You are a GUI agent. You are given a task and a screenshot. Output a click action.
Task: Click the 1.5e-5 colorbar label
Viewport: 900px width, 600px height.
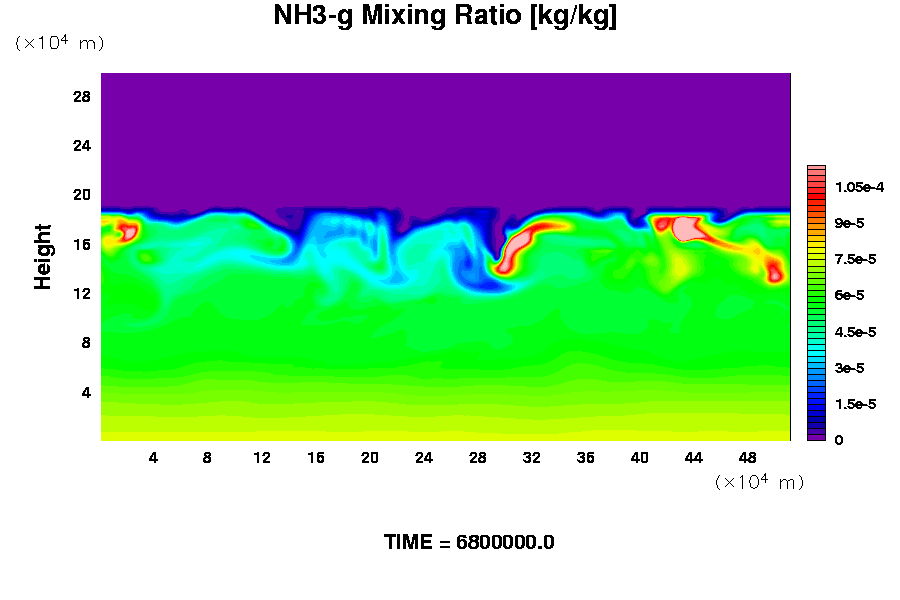[x=856, y=404]
